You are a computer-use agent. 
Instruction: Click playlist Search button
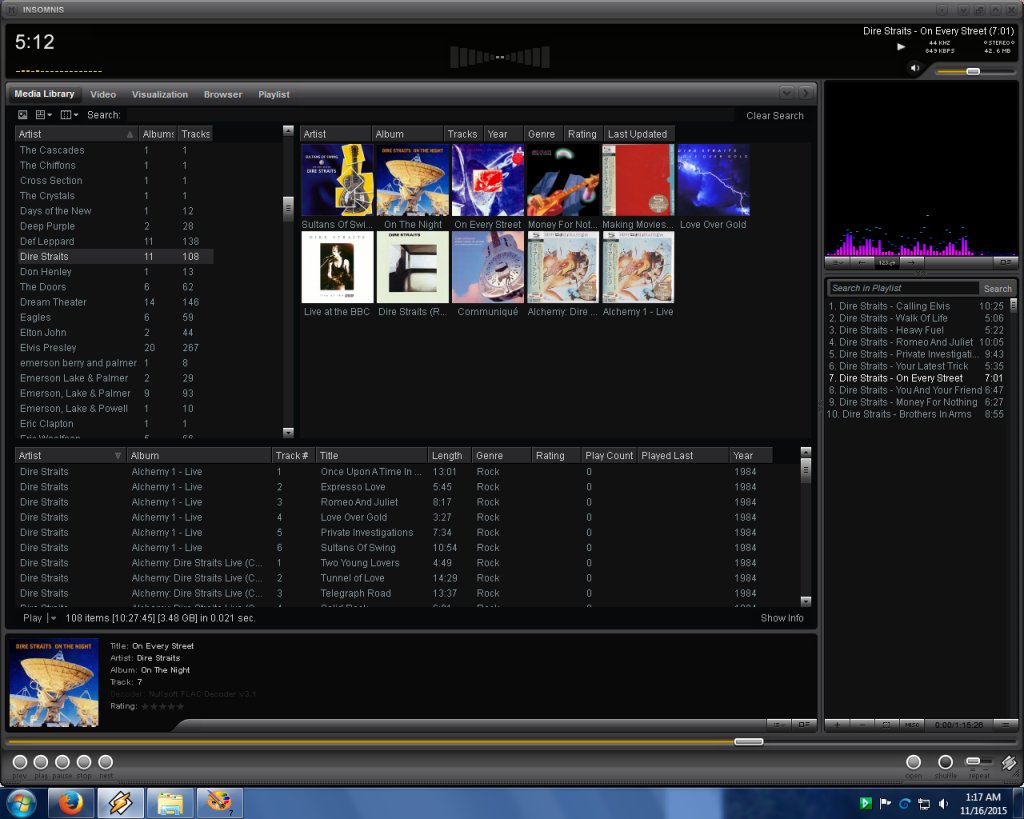[997, 288]
